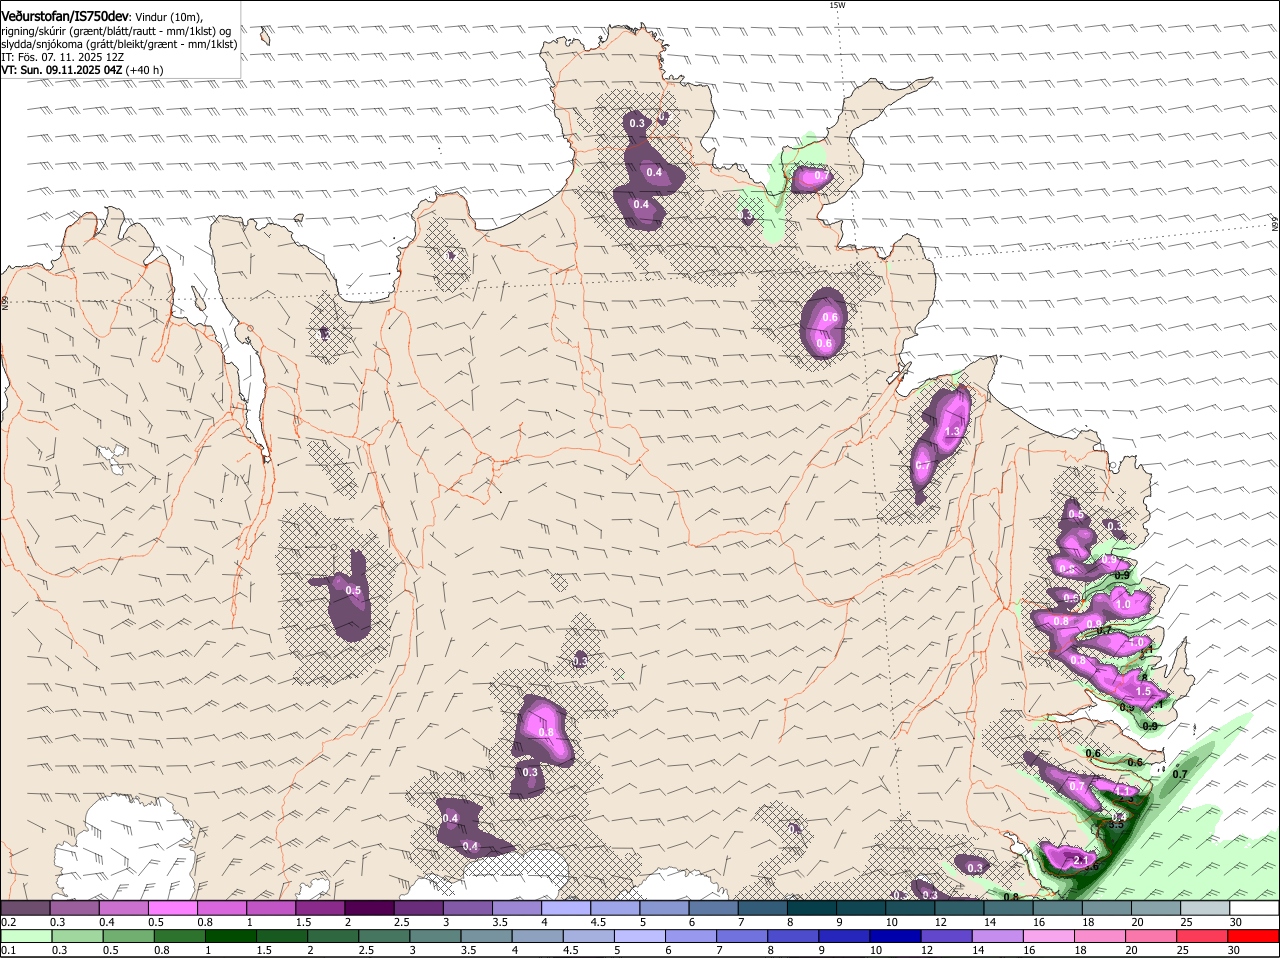Select upper legend swatch starting at 0.2
Viewport: 1280px width, 958px height.
tap(25, 908)
